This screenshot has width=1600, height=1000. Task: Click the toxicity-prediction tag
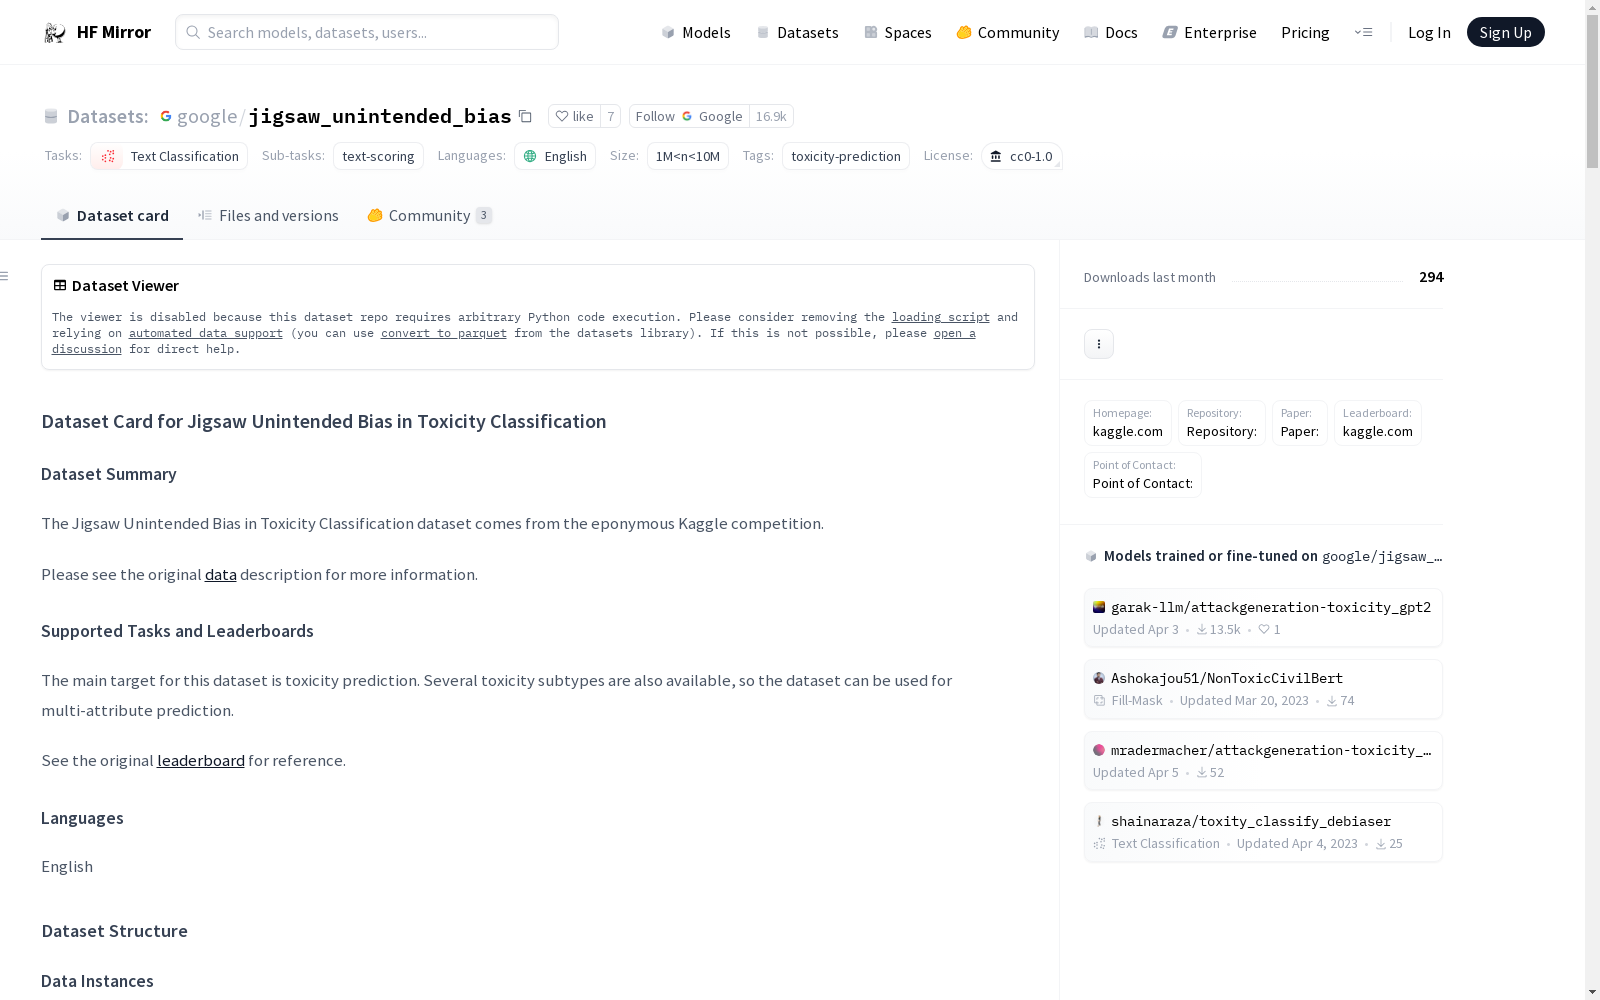[846, 156]
